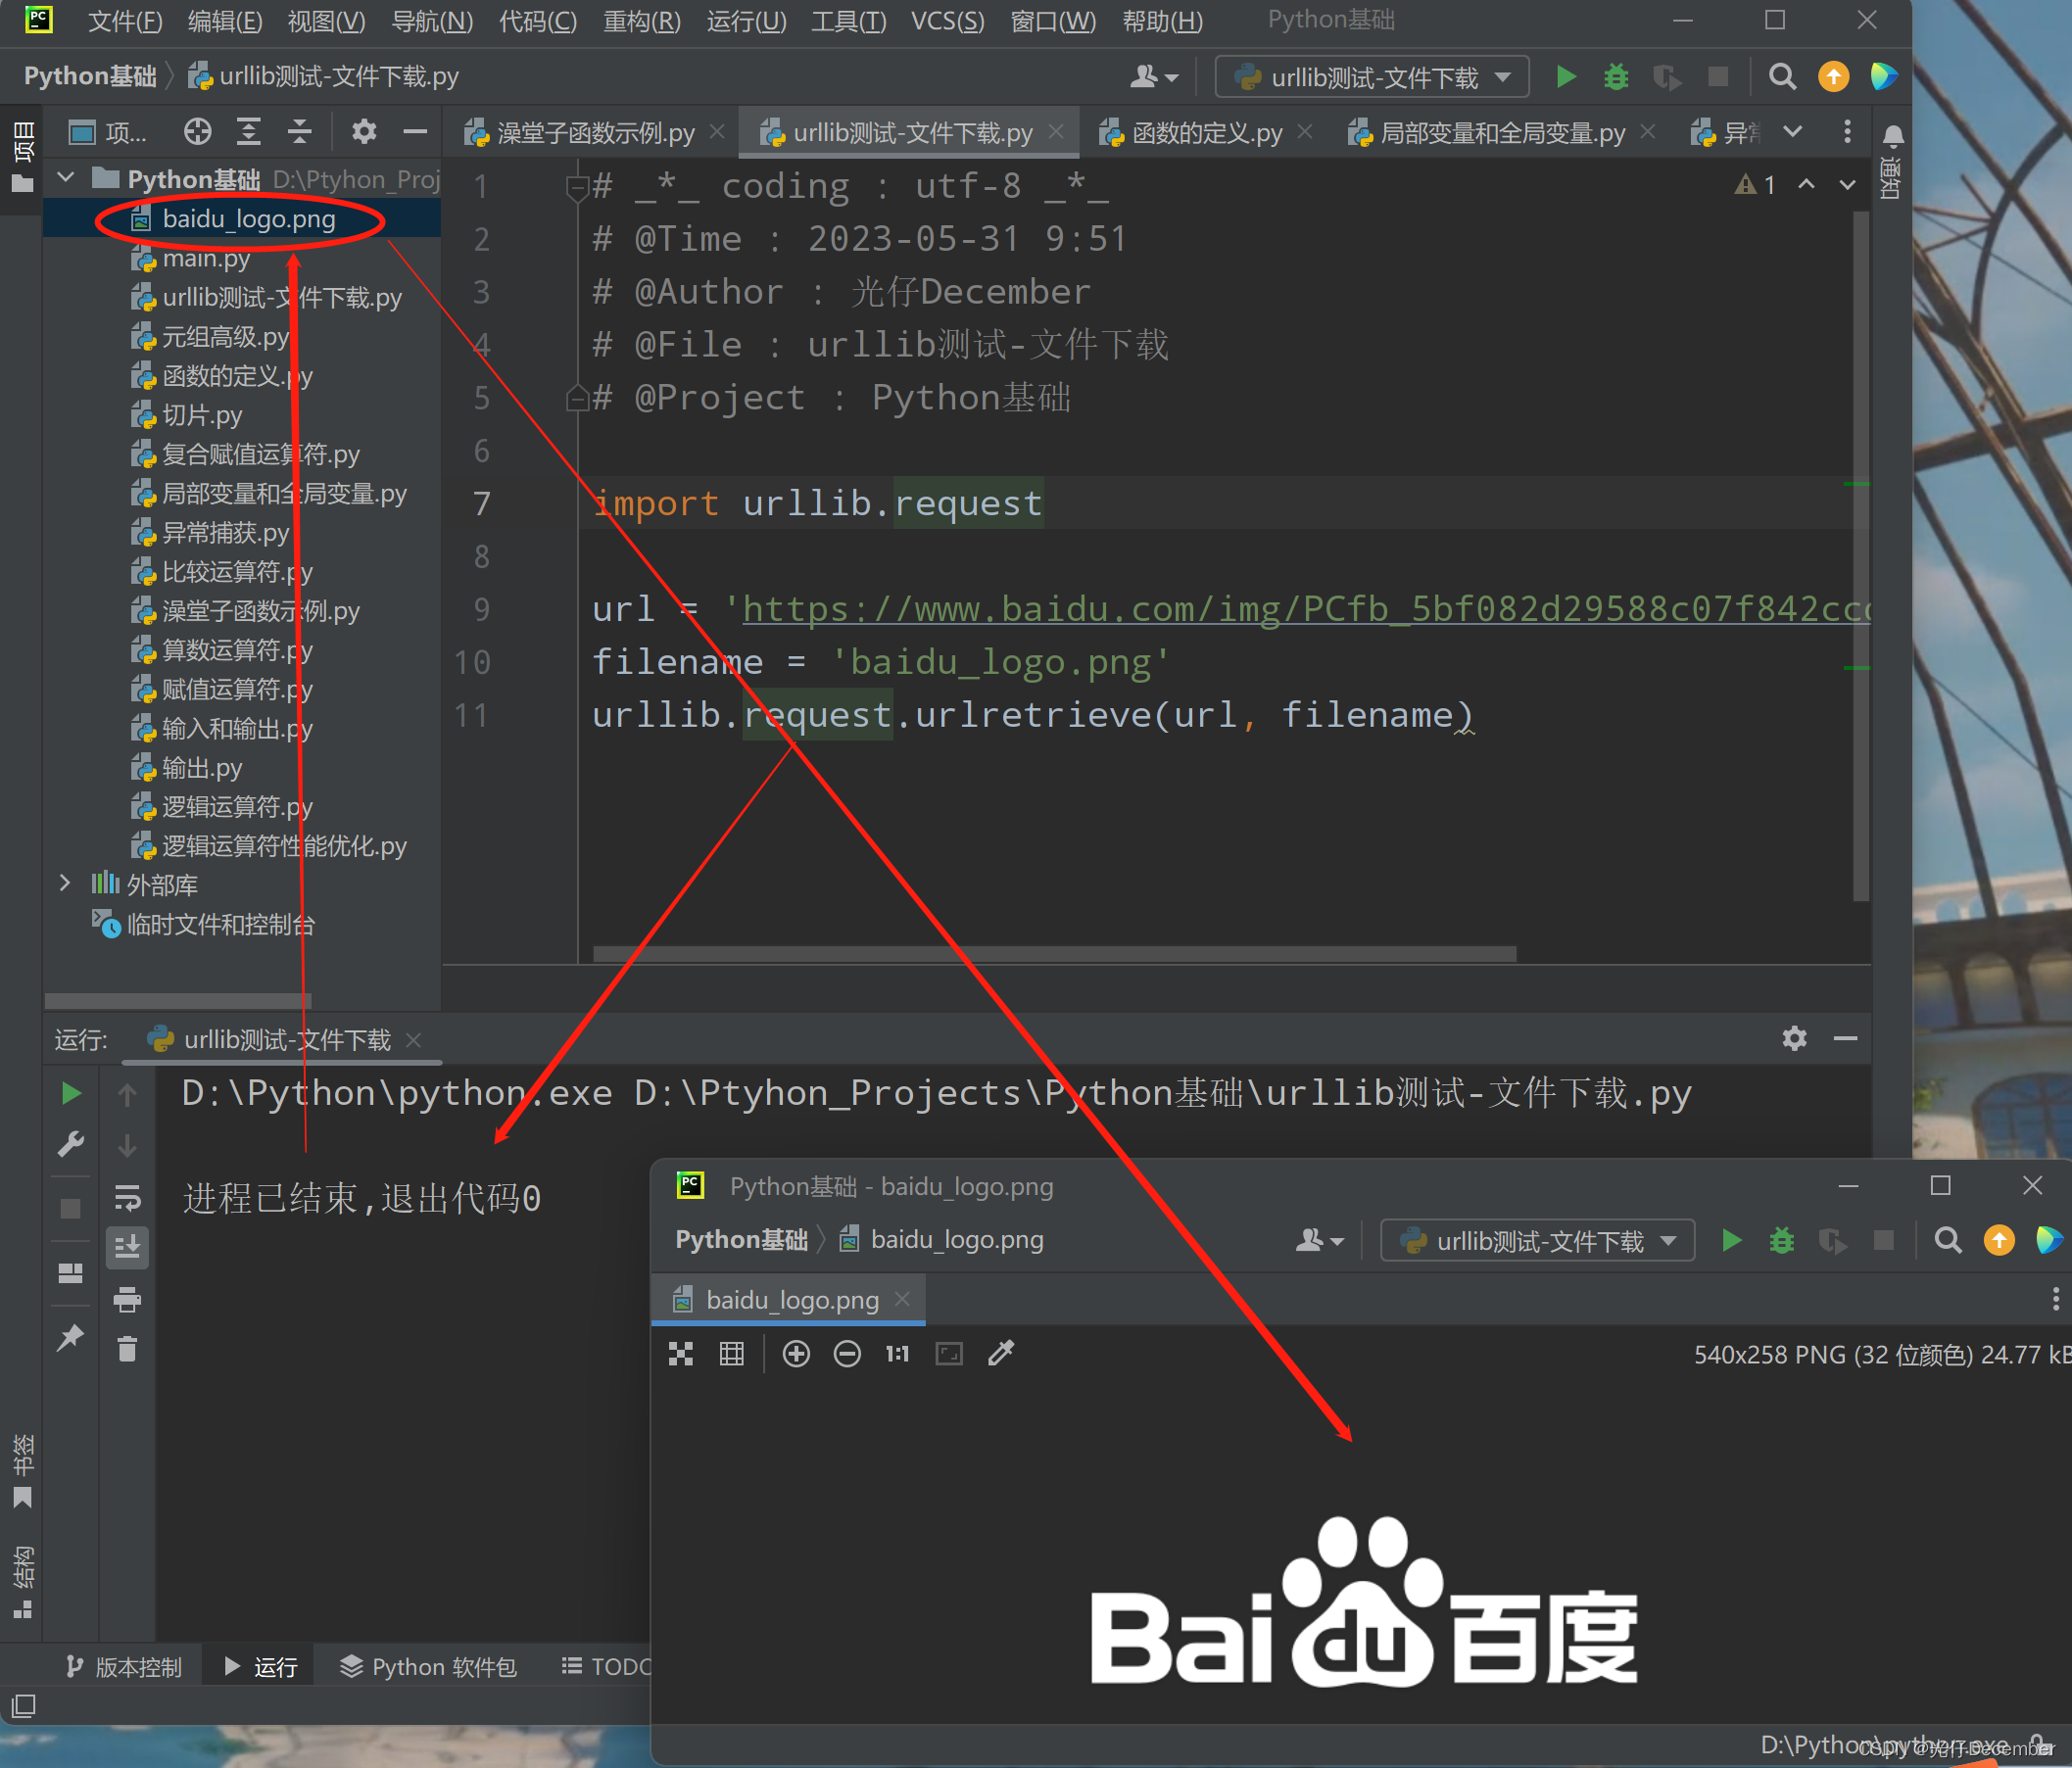The height and width of the screenshot is (1768, 2072).
Task: Open project panel gear options
Action: 364,131
